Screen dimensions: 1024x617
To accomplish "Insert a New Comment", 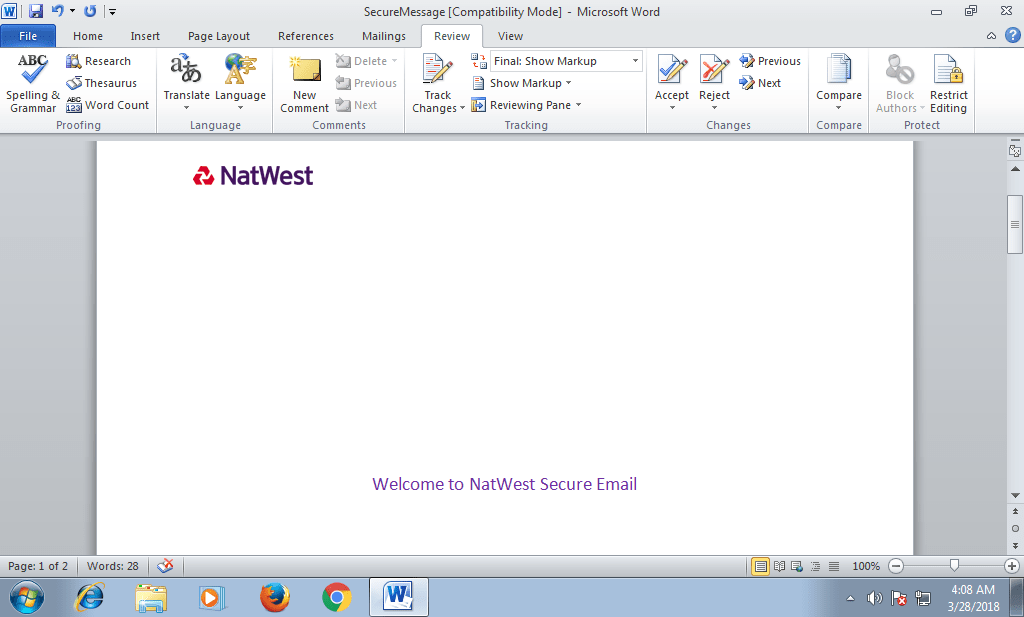I will click(x=304, y=83).
